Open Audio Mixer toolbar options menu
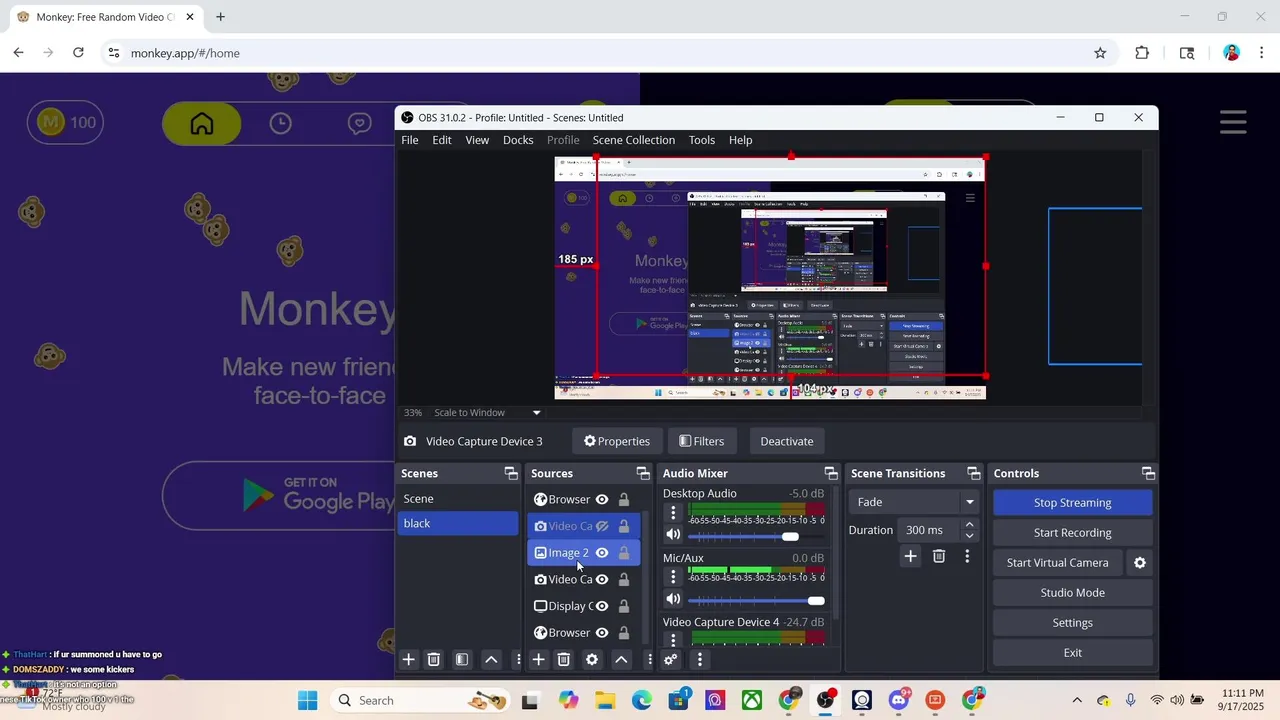 point(700,659)
